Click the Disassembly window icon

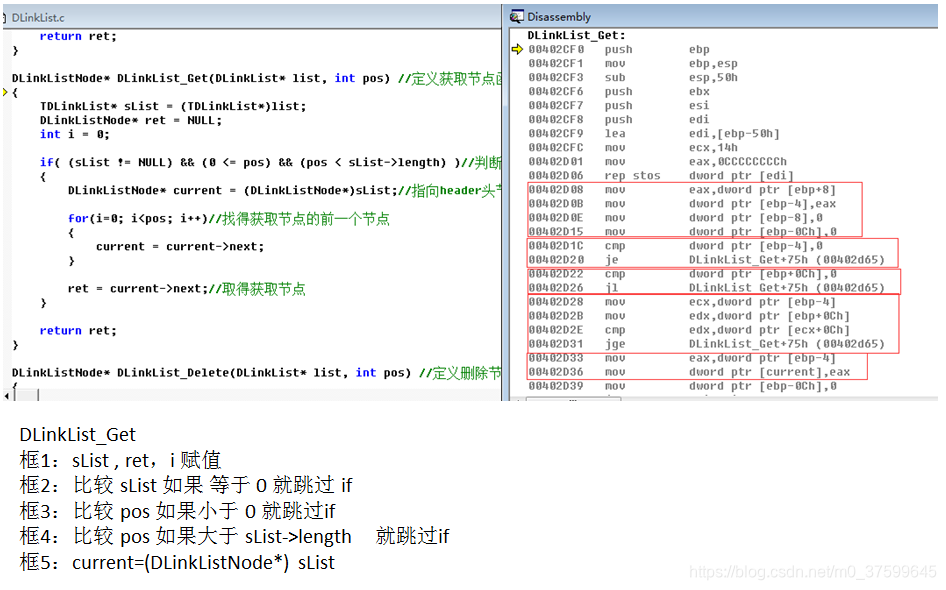click(517, 16)
